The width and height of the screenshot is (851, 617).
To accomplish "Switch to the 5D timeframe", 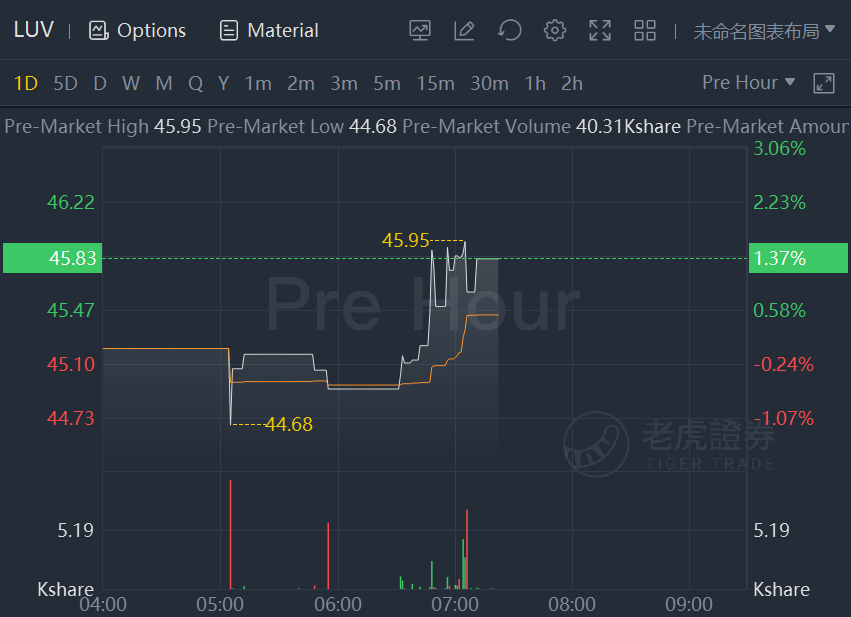I will (65, 84).
